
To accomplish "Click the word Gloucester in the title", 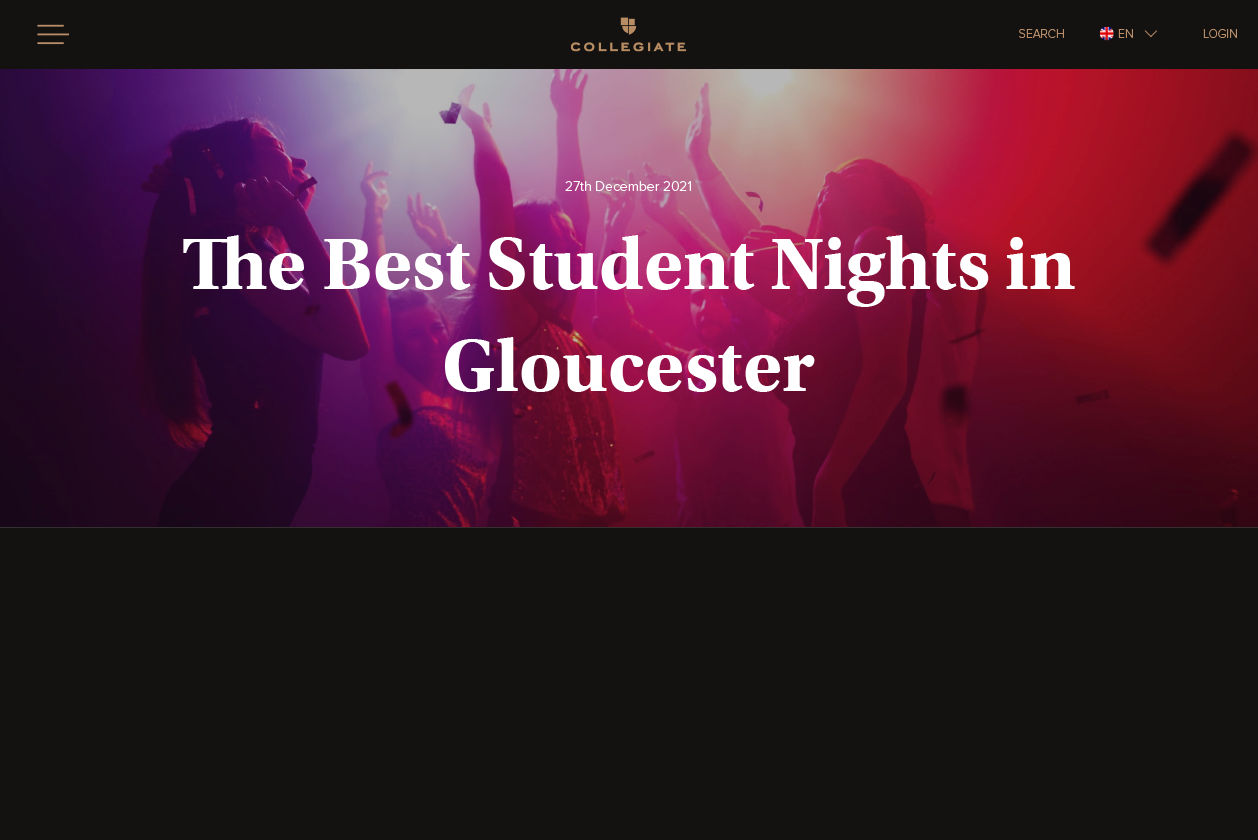I will pos(628,368).
